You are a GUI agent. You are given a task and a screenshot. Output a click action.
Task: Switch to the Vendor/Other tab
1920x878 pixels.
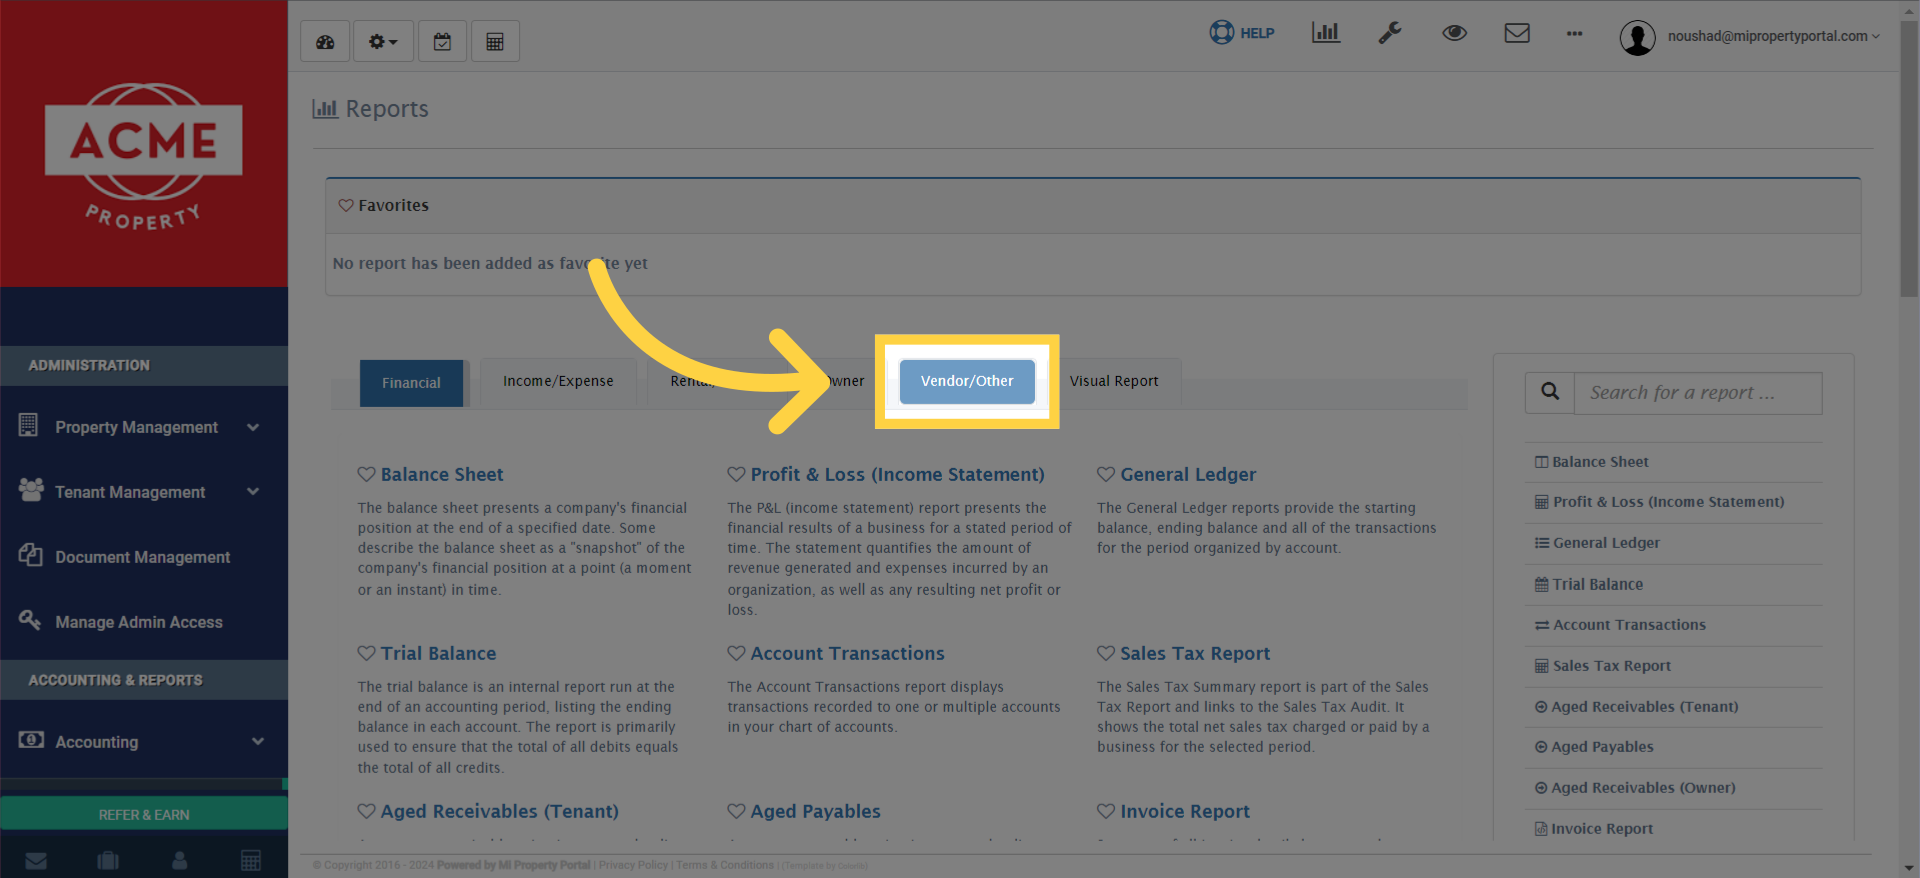967,381
